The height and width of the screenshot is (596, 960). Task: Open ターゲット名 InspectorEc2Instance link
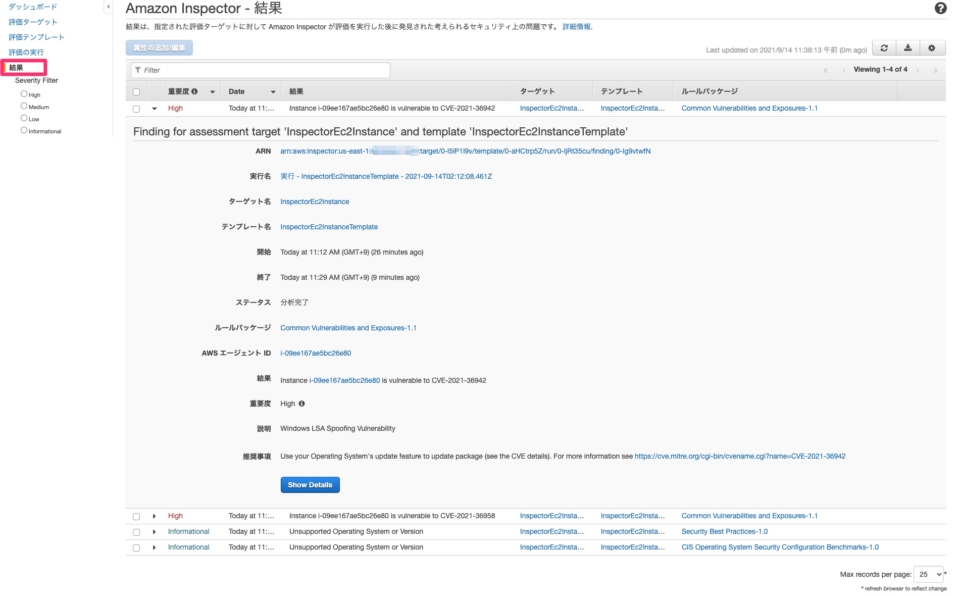coord(315,202)
